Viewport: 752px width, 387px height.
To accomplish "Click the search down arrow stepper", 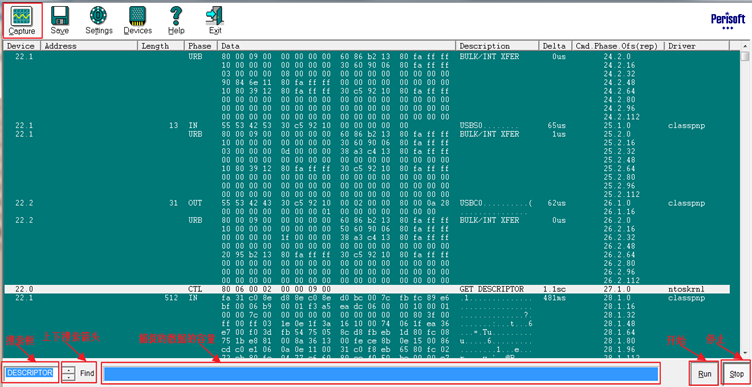I will tap(70, 376).
